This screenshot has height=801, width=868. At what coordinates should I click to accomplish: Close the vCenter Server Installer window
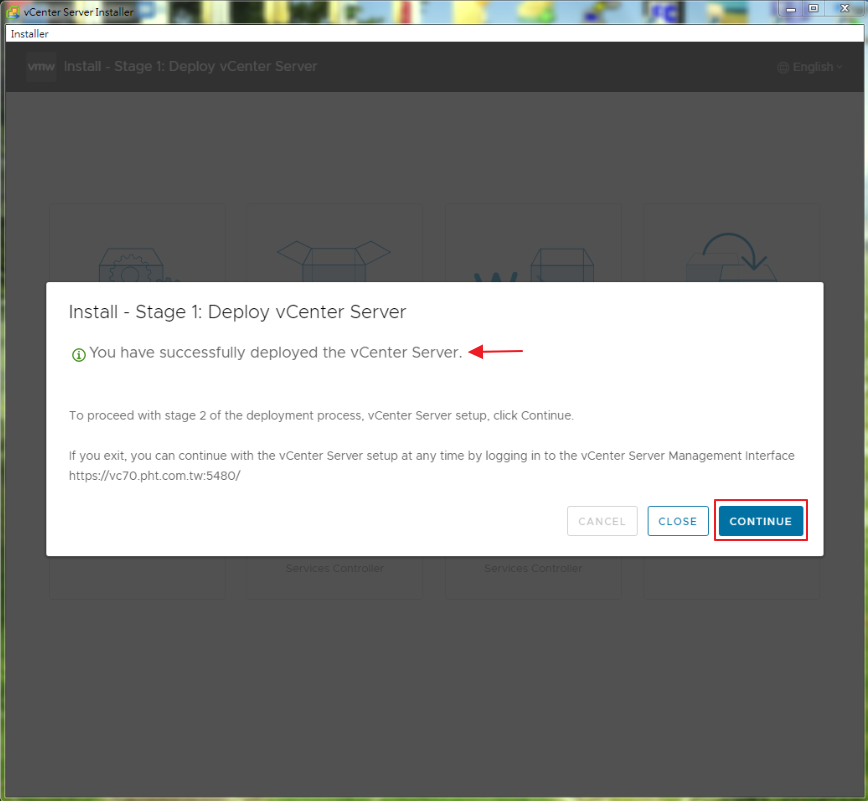coord(845,9)
